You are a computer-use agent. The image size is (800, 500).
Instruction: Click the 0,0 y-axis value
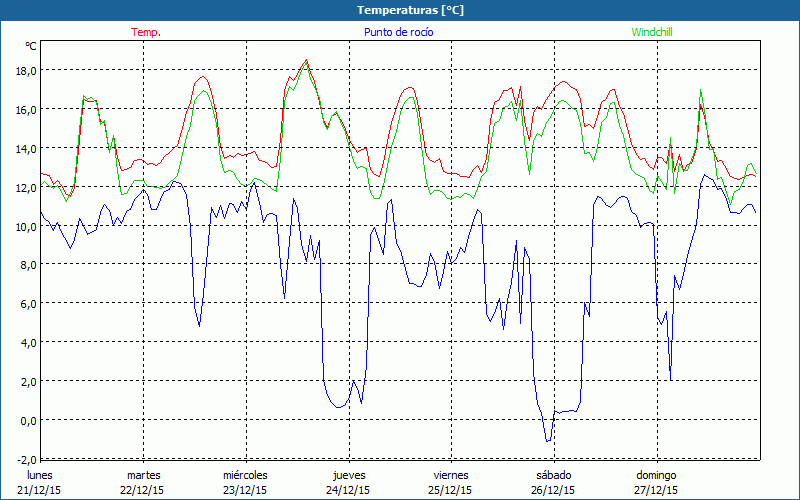28,420
